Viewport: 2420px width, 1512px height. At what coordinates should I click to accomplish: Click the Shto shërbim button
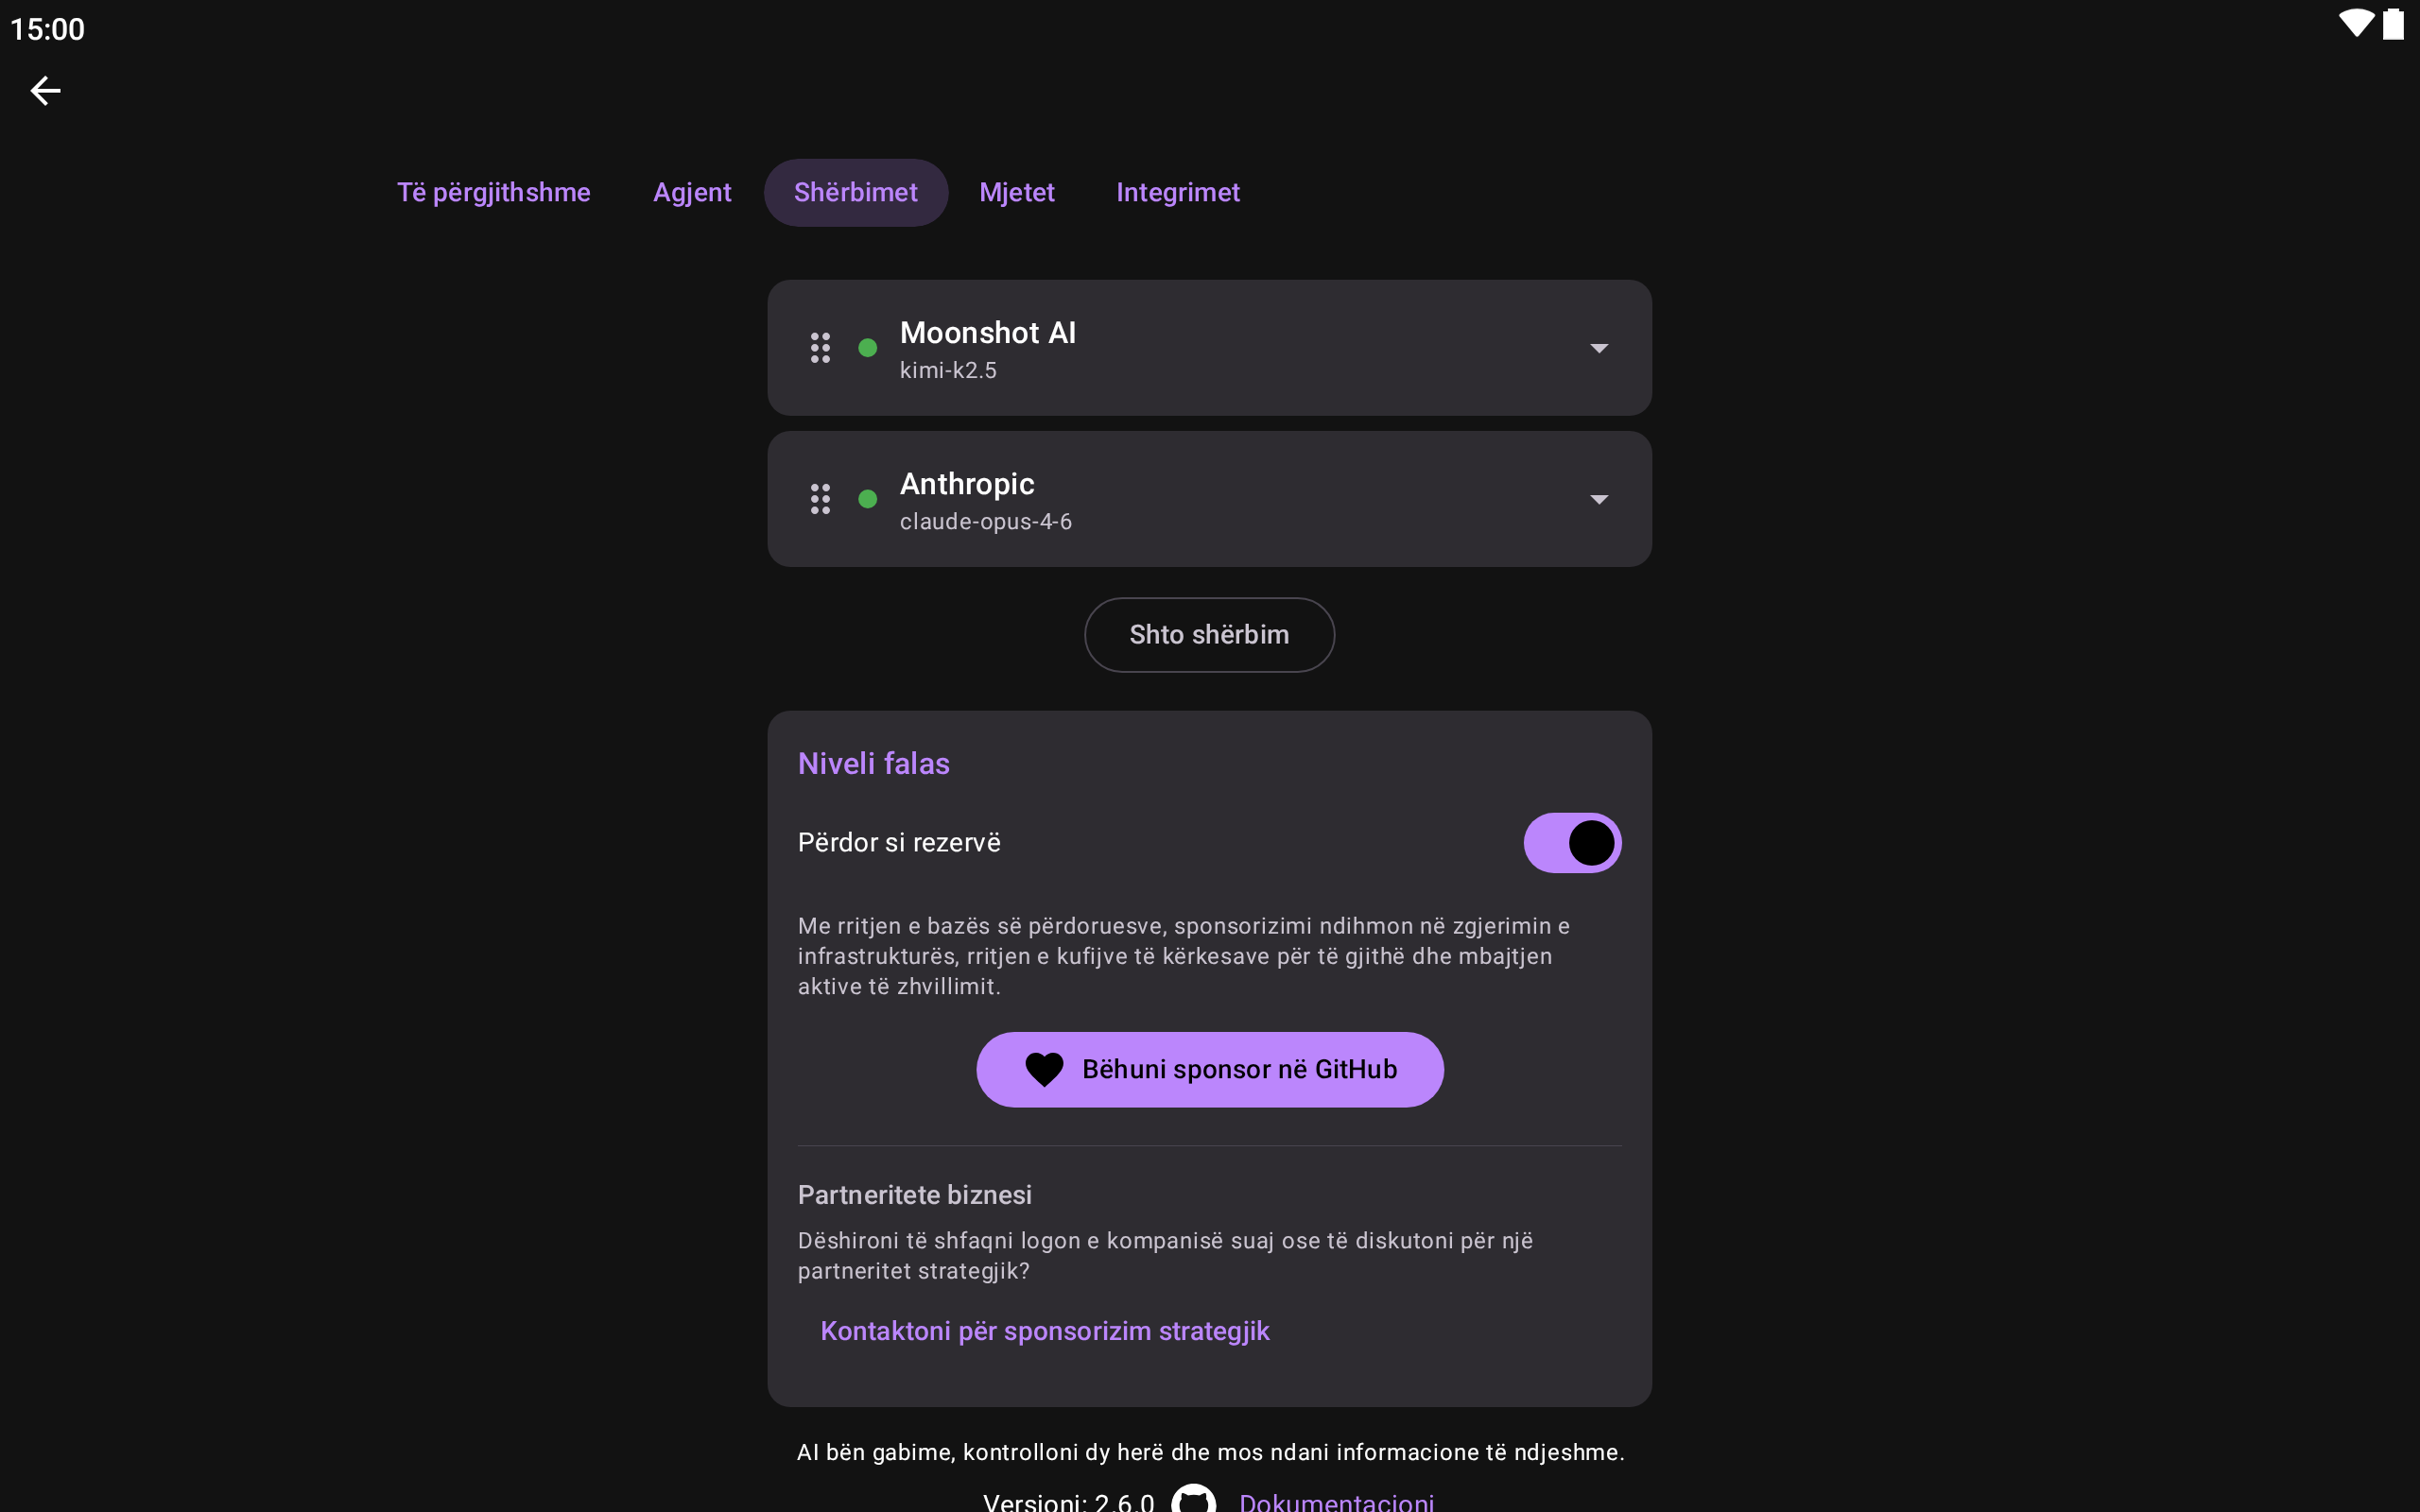pyautogui.click(x=1209, y=635)
